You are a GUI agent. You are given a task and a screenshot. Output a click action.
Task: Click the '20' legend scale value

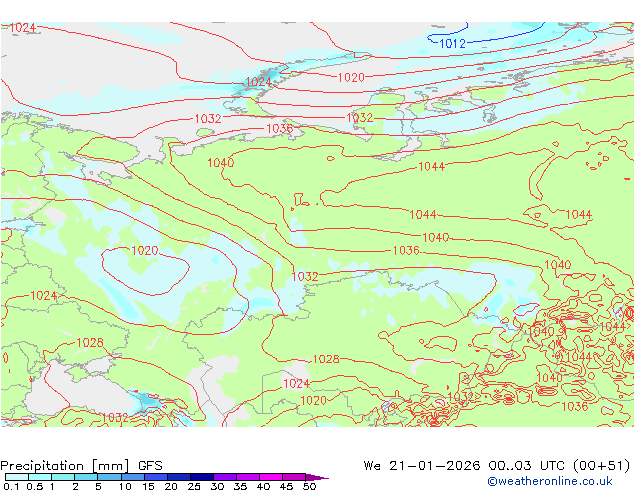[x=171, y=486]
